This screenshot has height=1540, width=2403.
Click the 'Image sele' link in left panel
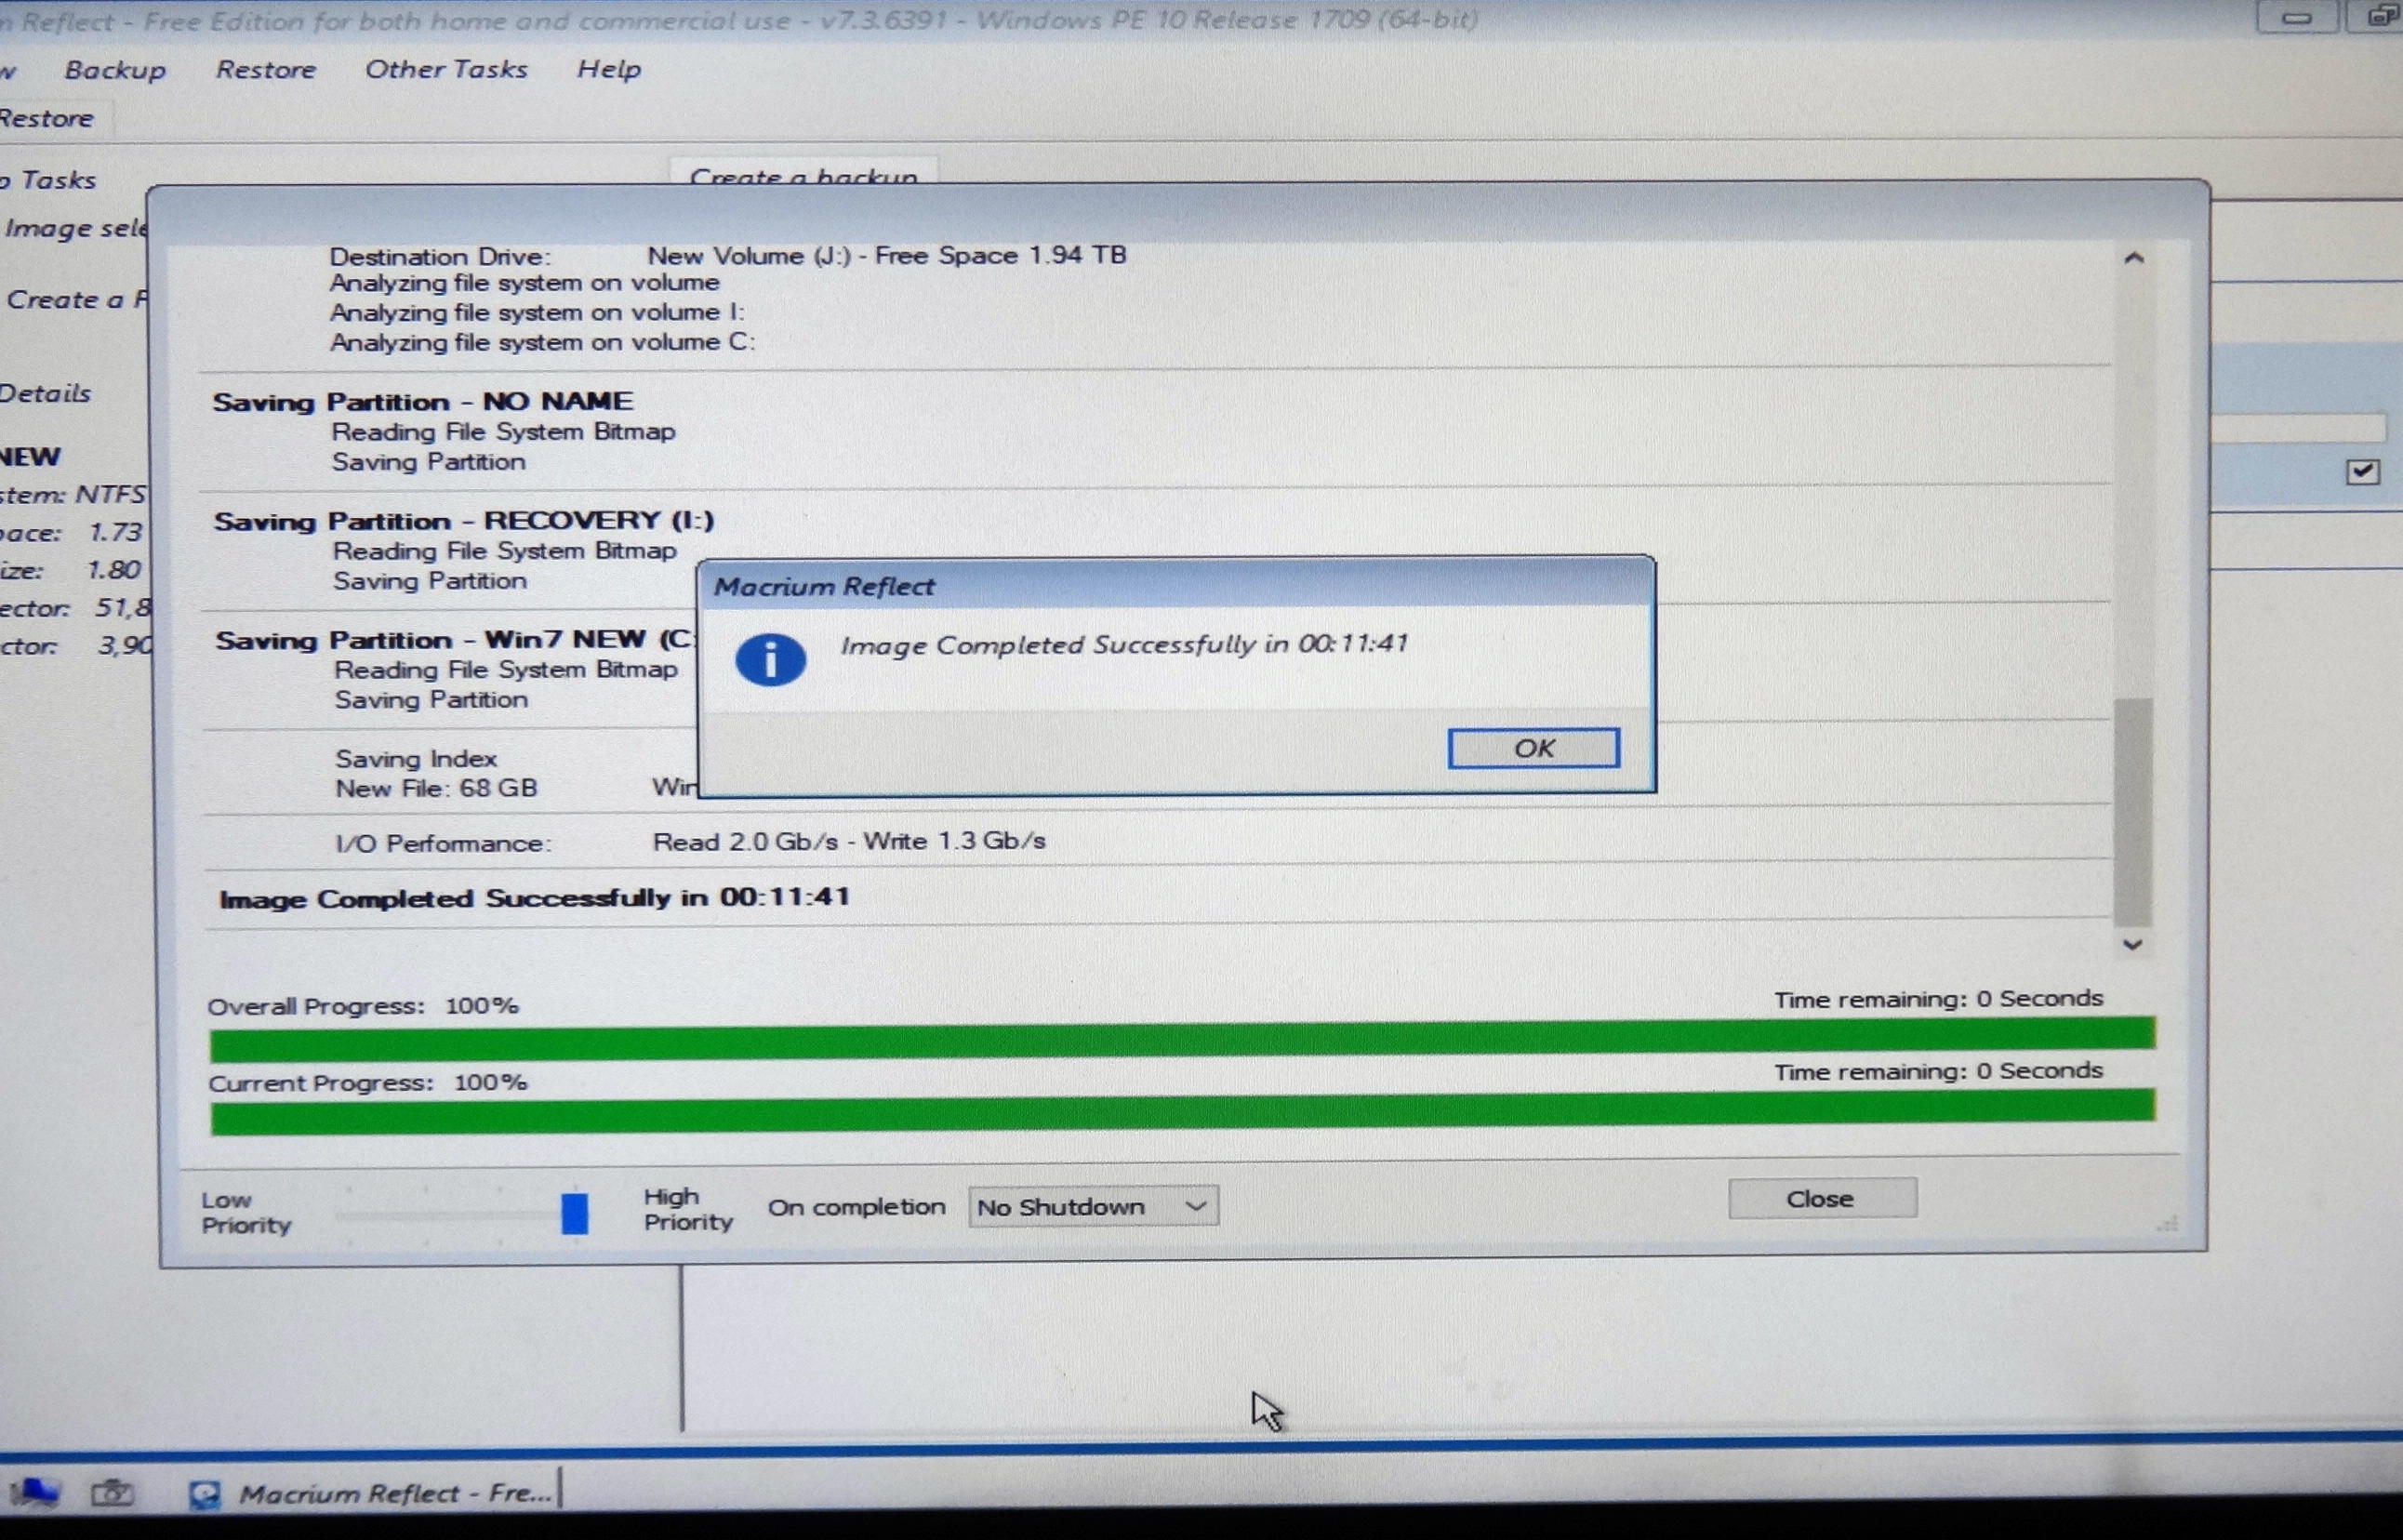tap(77, 229)
